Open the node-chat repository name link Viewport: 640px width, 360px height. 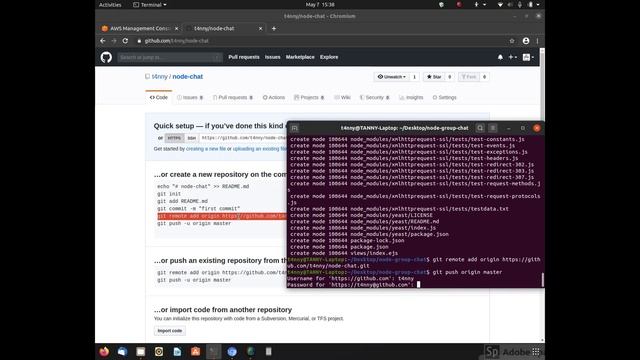pyautogui.click(x=188, y=77)
